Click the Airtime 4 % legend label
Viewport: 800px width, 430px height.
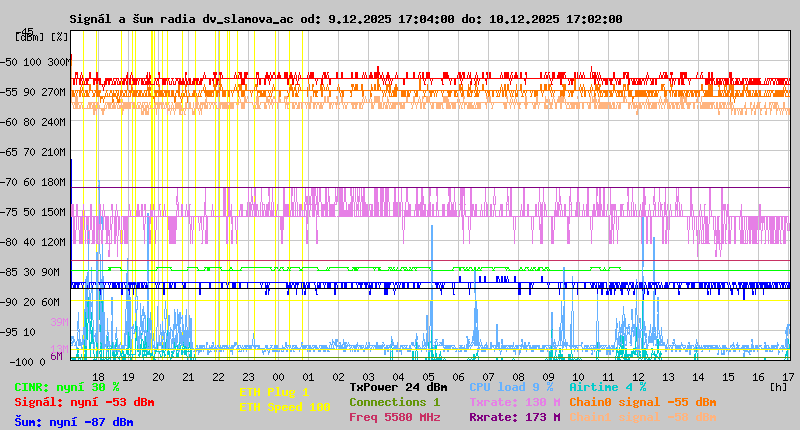coord(608,388)
